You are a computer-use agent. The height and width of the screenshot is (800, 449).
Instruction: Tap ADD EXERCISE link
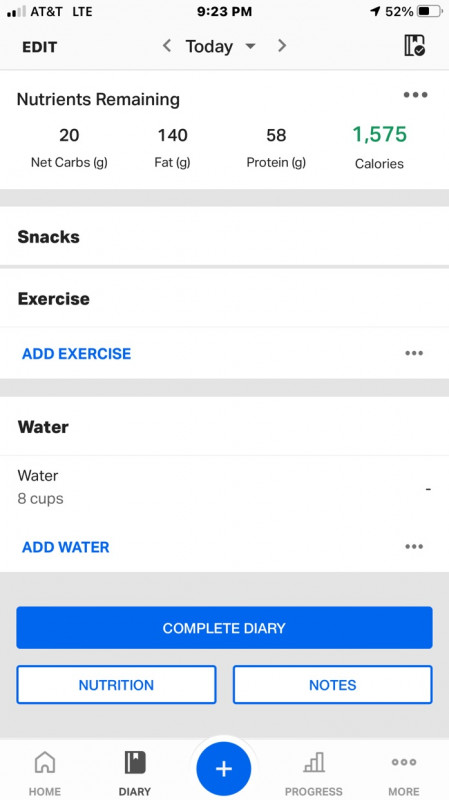pyautogui.click(x=77, y=354)
